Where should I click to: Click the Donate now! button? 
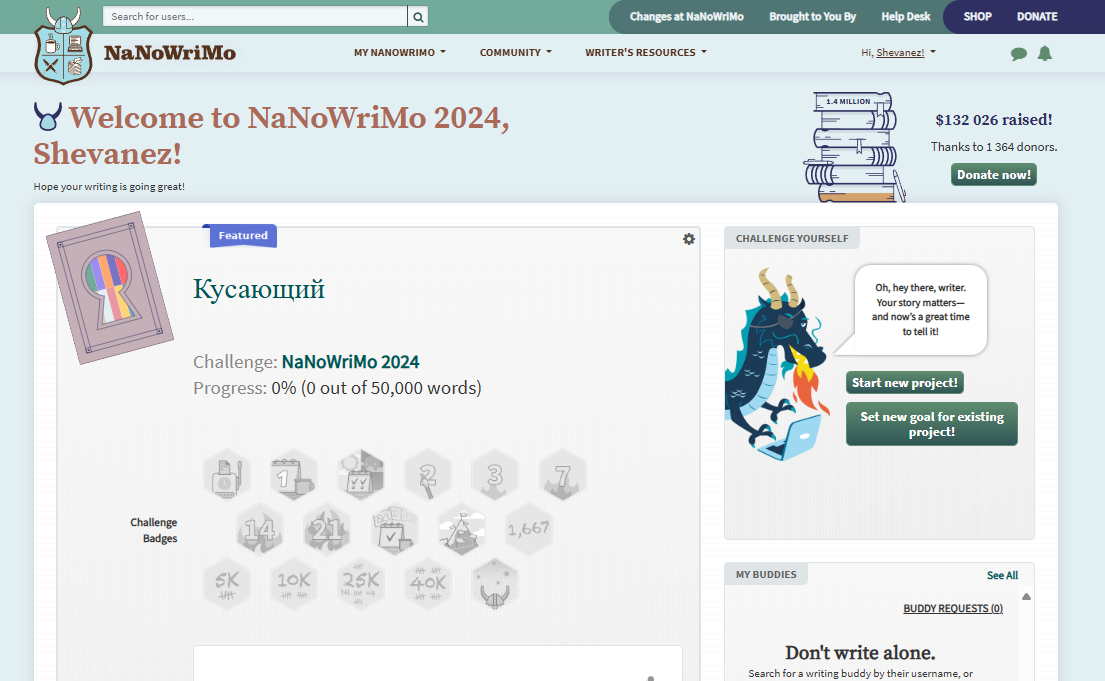click(x=994, y=174)
